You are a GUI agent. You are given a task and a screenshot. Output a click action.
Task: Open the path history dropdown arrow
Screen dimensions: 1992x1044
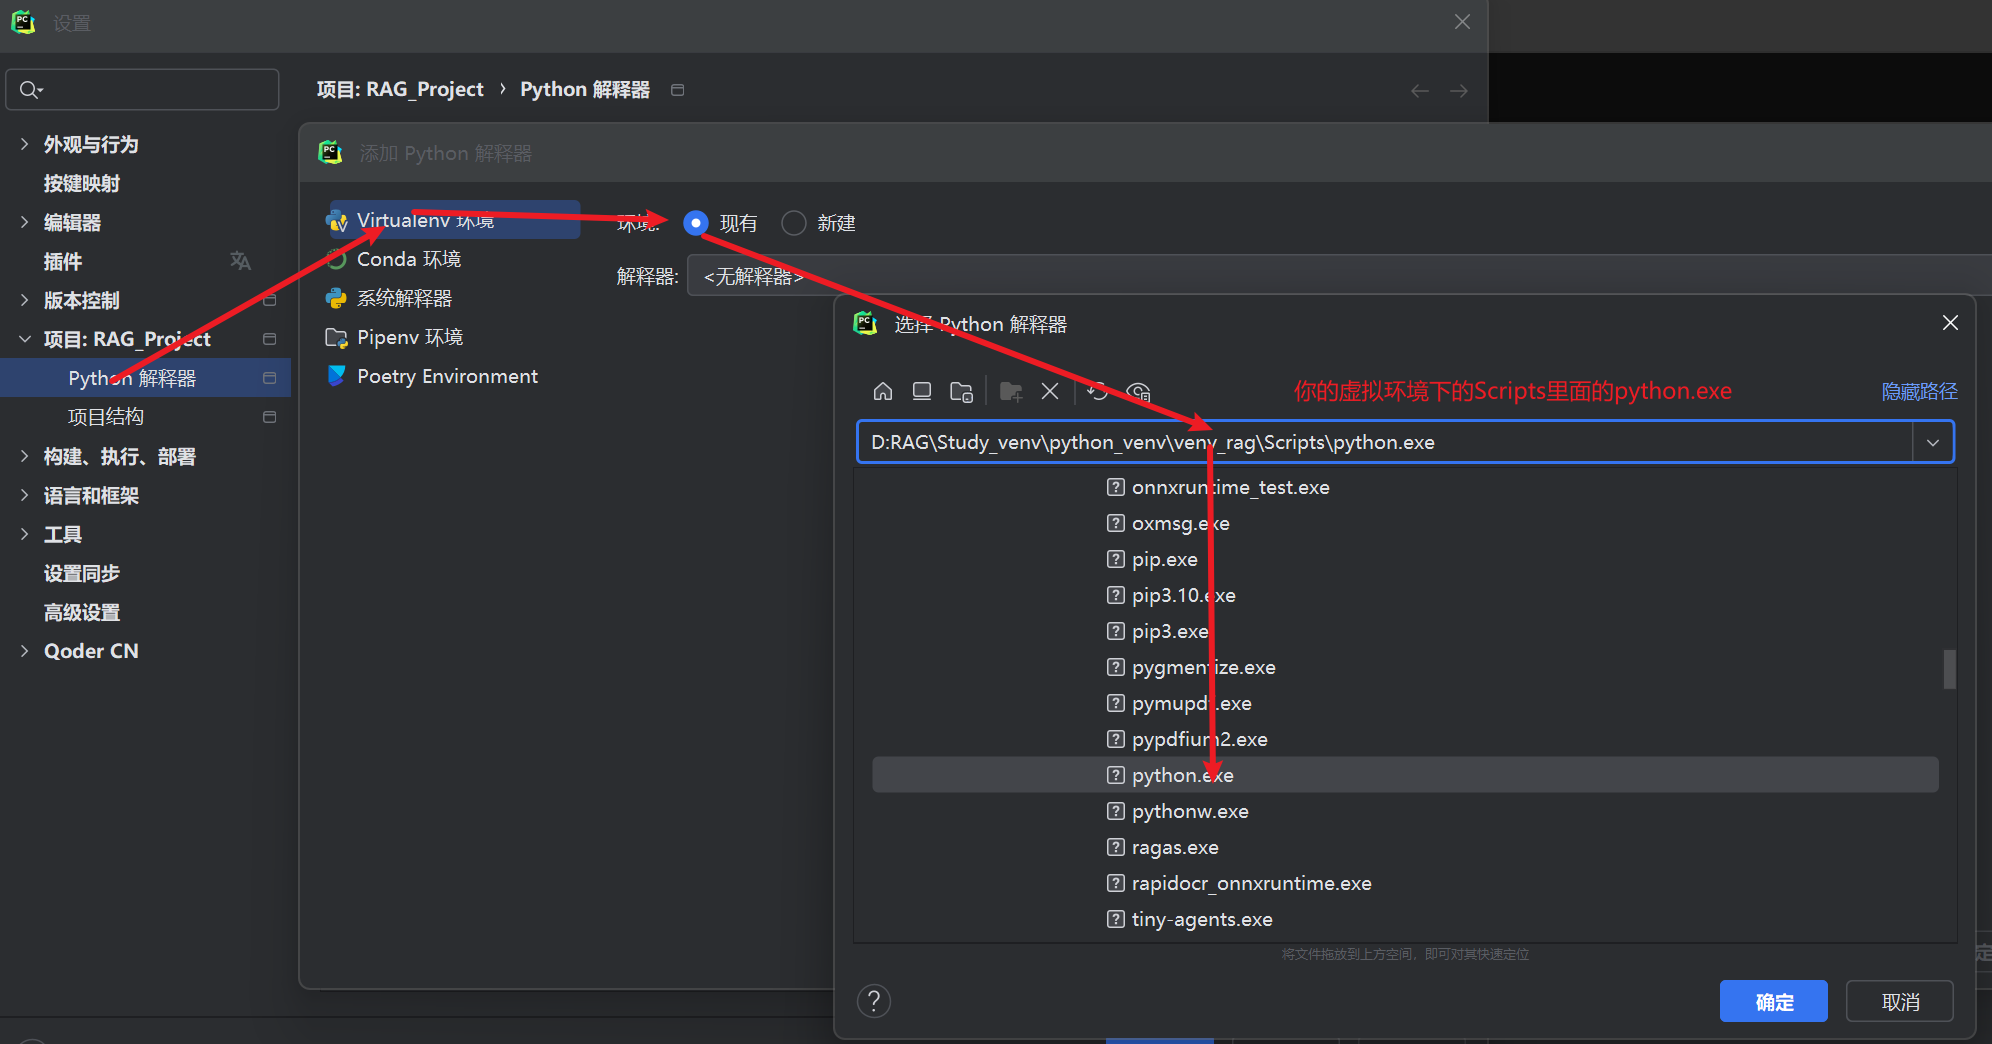(1933, 442)
